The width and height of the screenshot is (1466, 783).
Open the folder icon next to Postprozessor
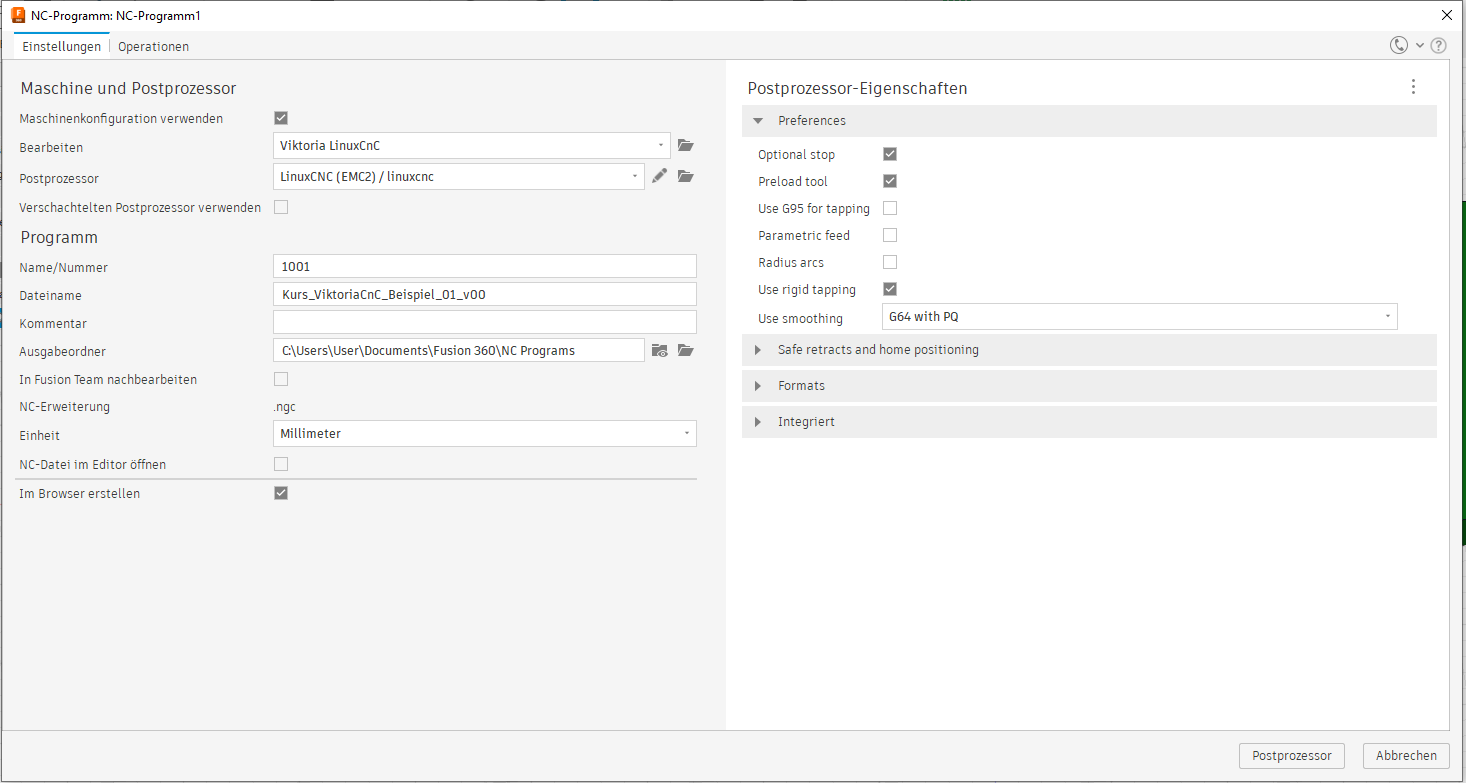[x=685, y=177]
